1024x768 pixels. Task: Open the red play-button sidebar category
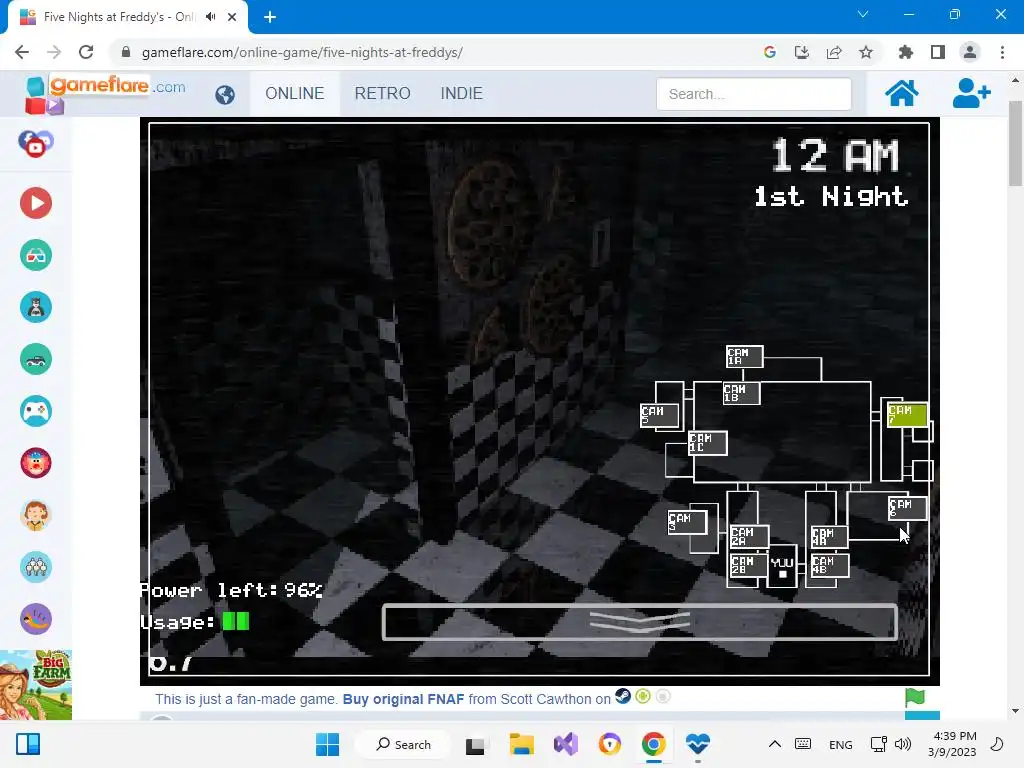pos(36,203)
